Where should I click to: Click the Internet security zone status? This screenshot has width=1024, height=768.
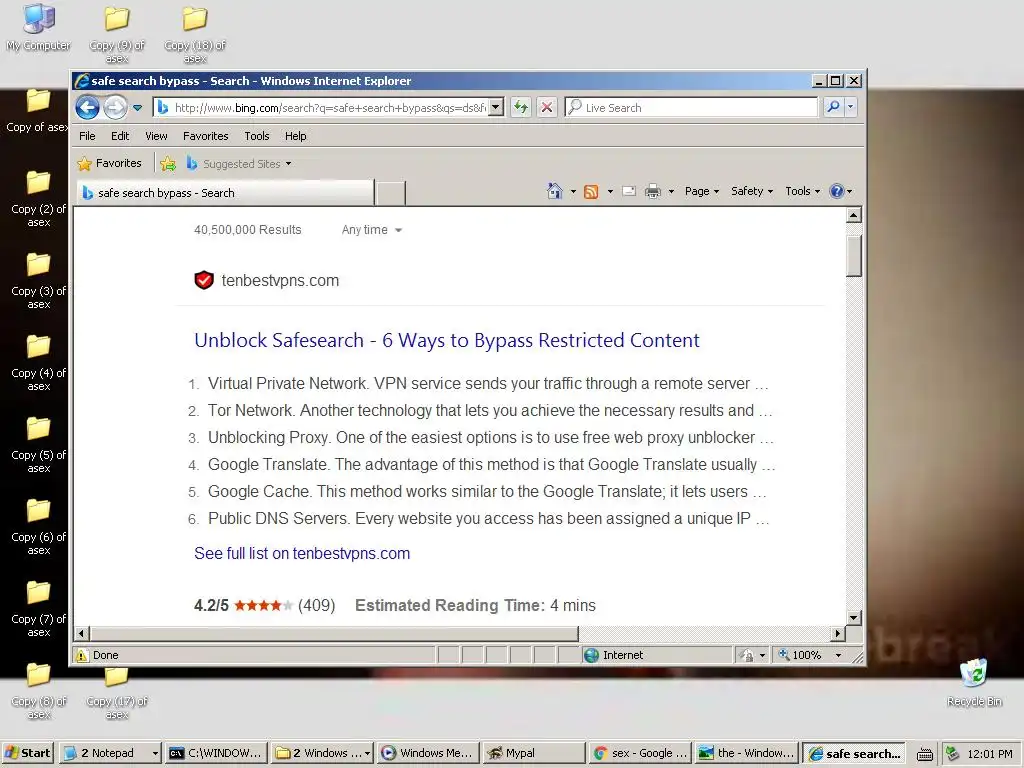(614, 655)
